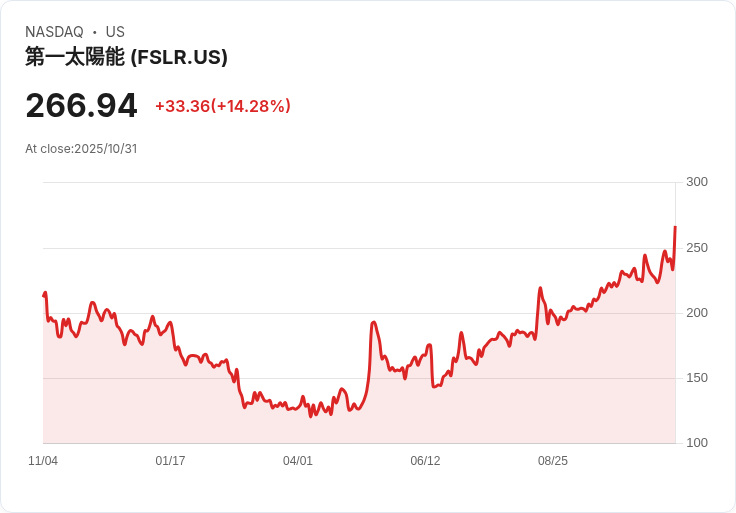
Task: Click the +33.36(+14.28%) price change text
Action: coord(222,106)
